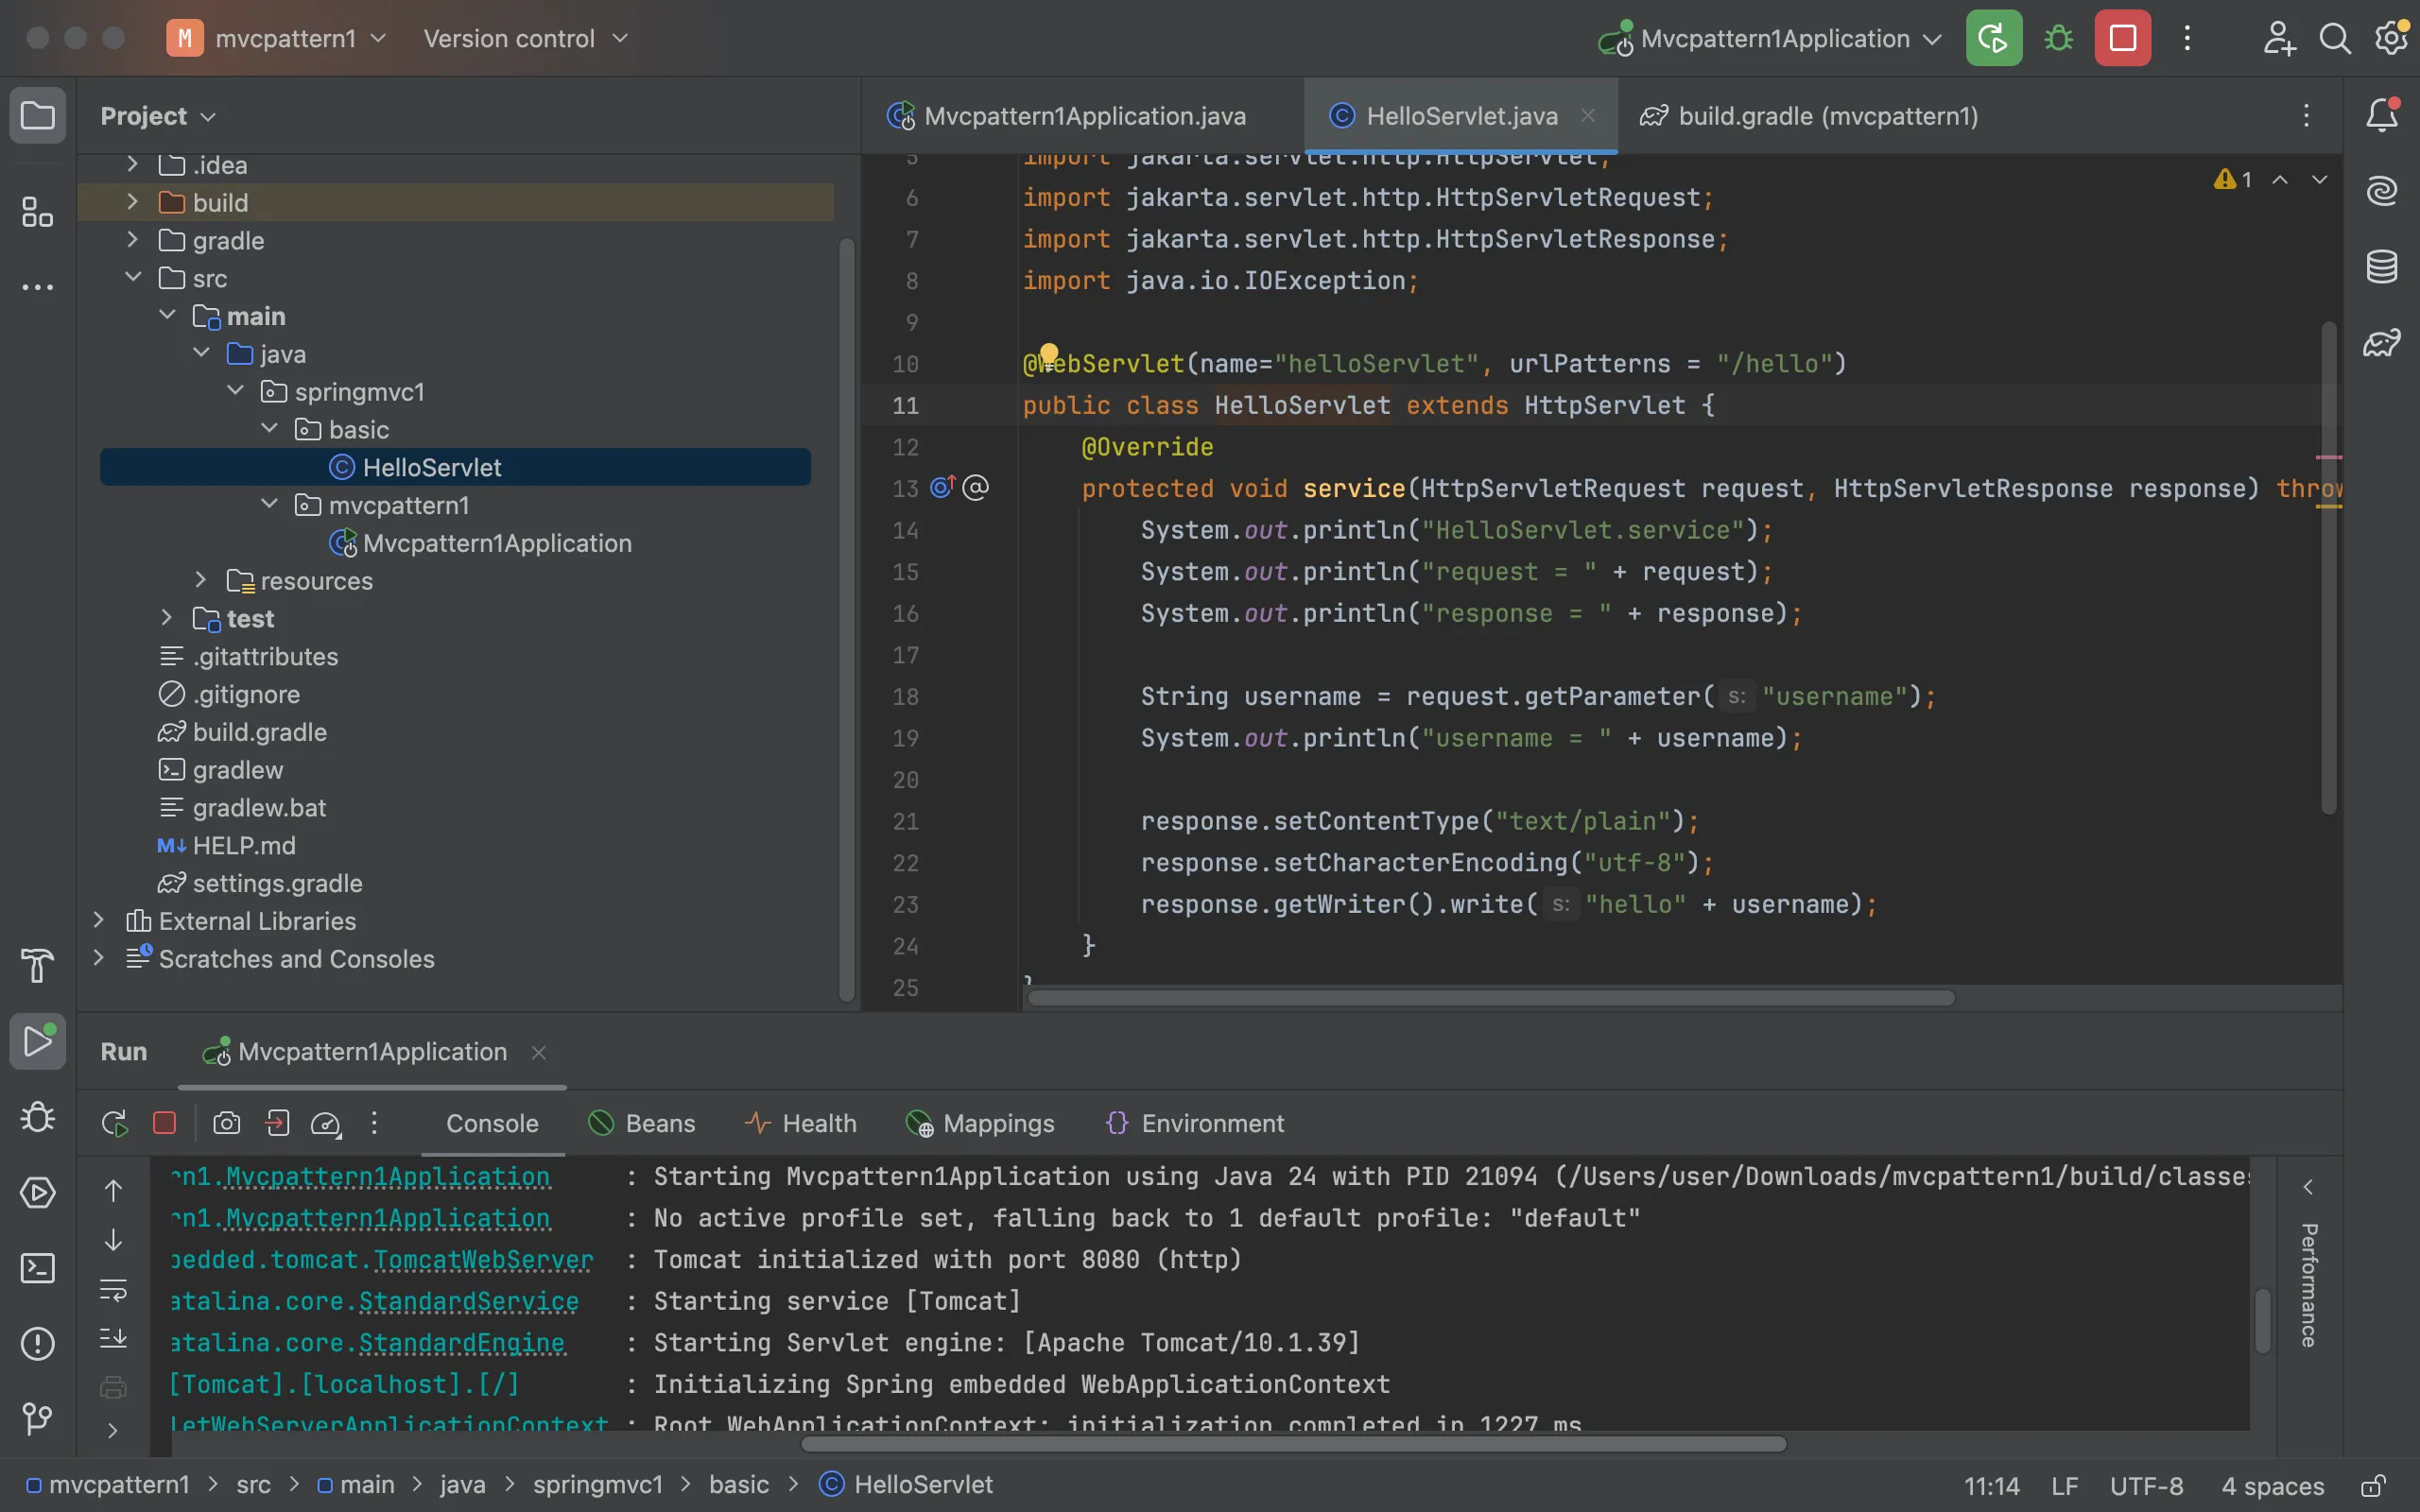Open the profiler gauge icon in Run toolbar
This screenshot has width=2420, height=1512.
[326, 1124]
